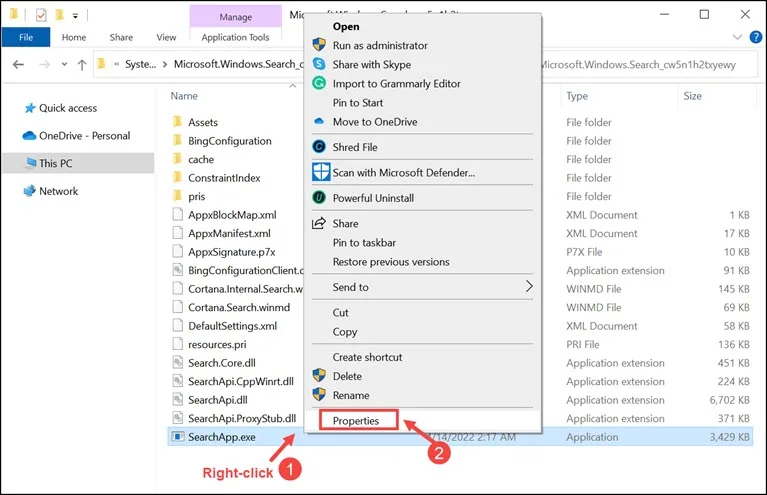Viewport: 767px width, 495px height.
Task: Click the Forward arrow in Explorer
Action: point(45,65)
